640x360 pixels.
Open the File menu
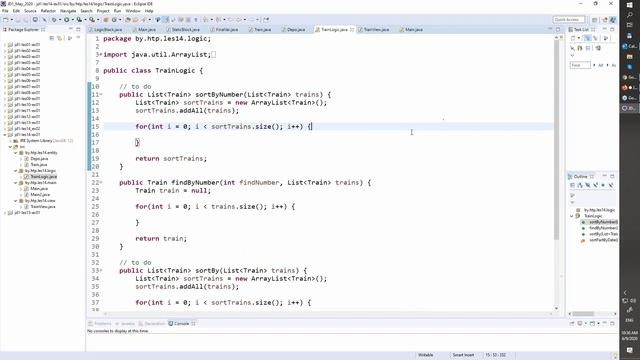pos(5,11)
